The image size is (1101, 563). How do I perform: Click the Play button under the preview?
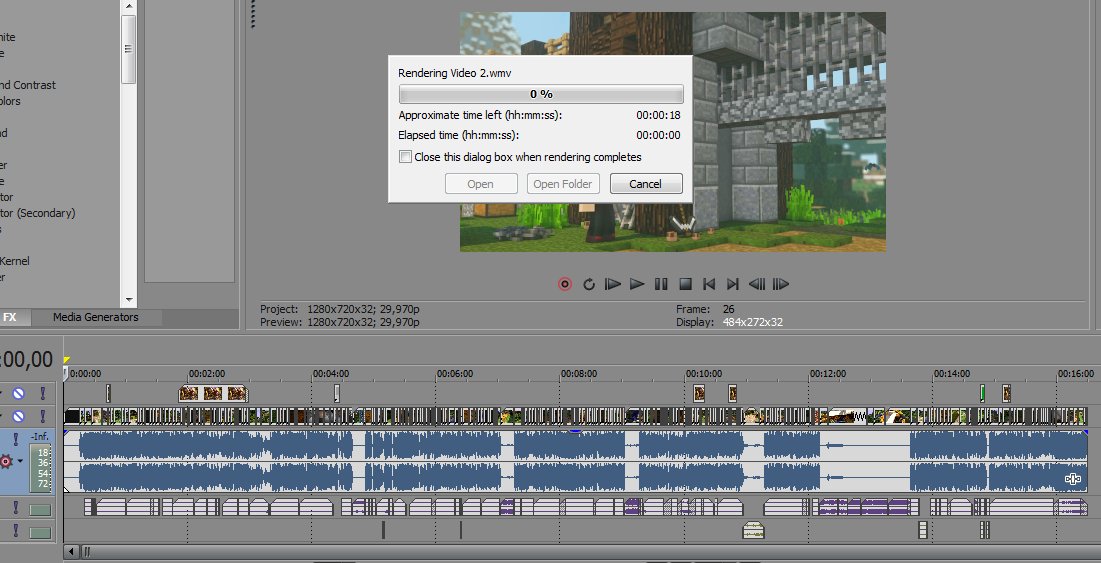(x=637, y=284)
